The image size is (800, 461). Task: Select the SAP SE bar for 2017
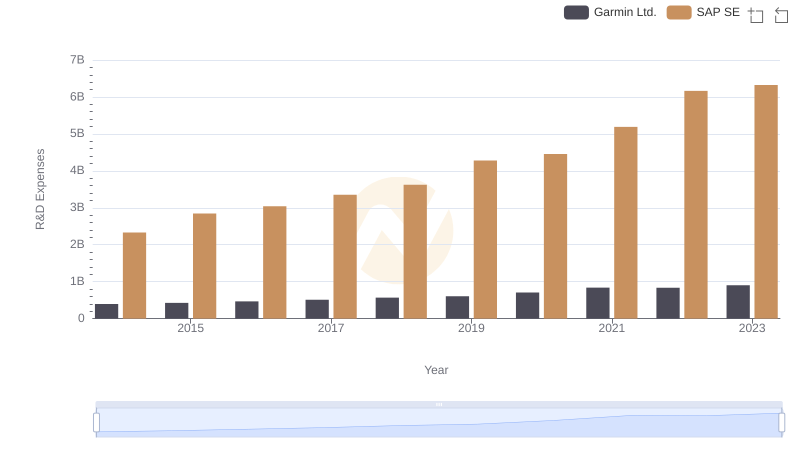click(x=345, y=257)
